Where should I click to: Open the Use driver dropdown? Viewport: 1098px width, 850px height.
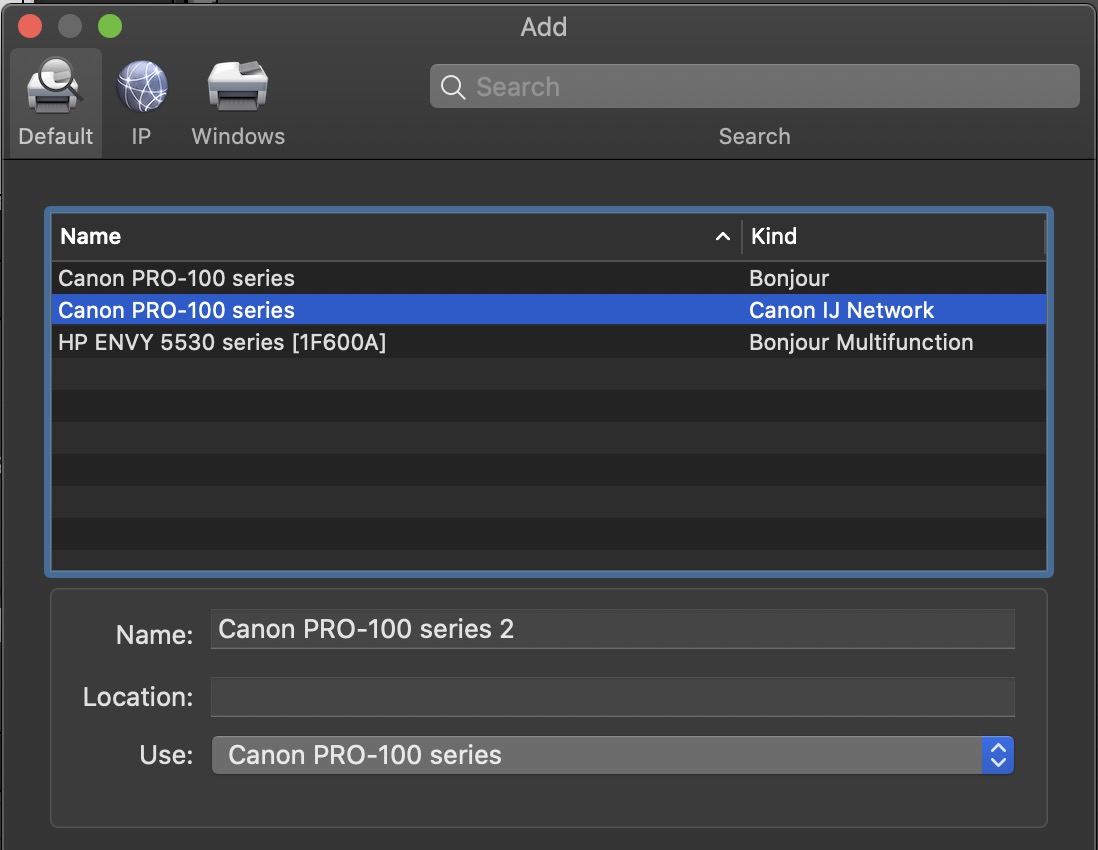click(600, 755)
